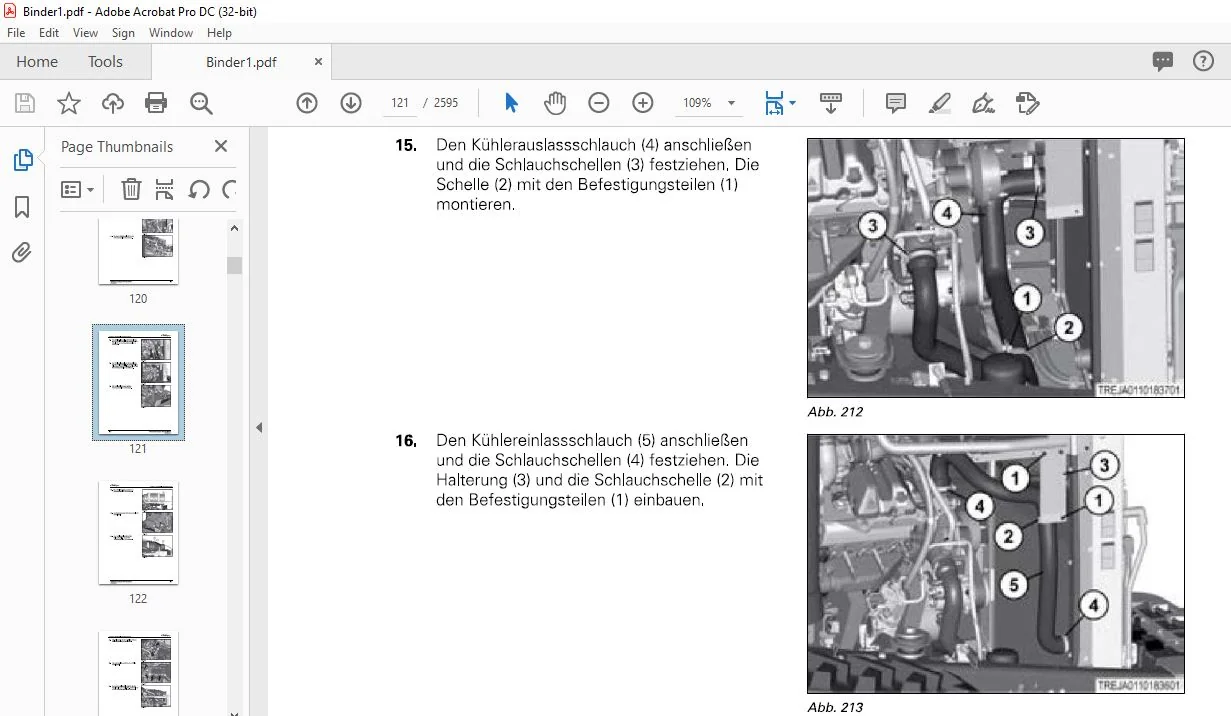
Task: Select the Binder1.pdf document tab
Action: [241, 62]
